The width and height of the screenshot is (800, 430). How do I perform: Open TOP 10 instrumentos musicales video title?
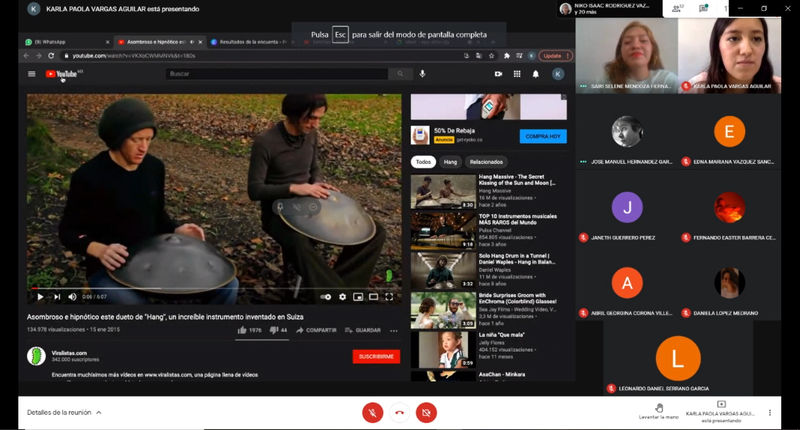point(517,219)
